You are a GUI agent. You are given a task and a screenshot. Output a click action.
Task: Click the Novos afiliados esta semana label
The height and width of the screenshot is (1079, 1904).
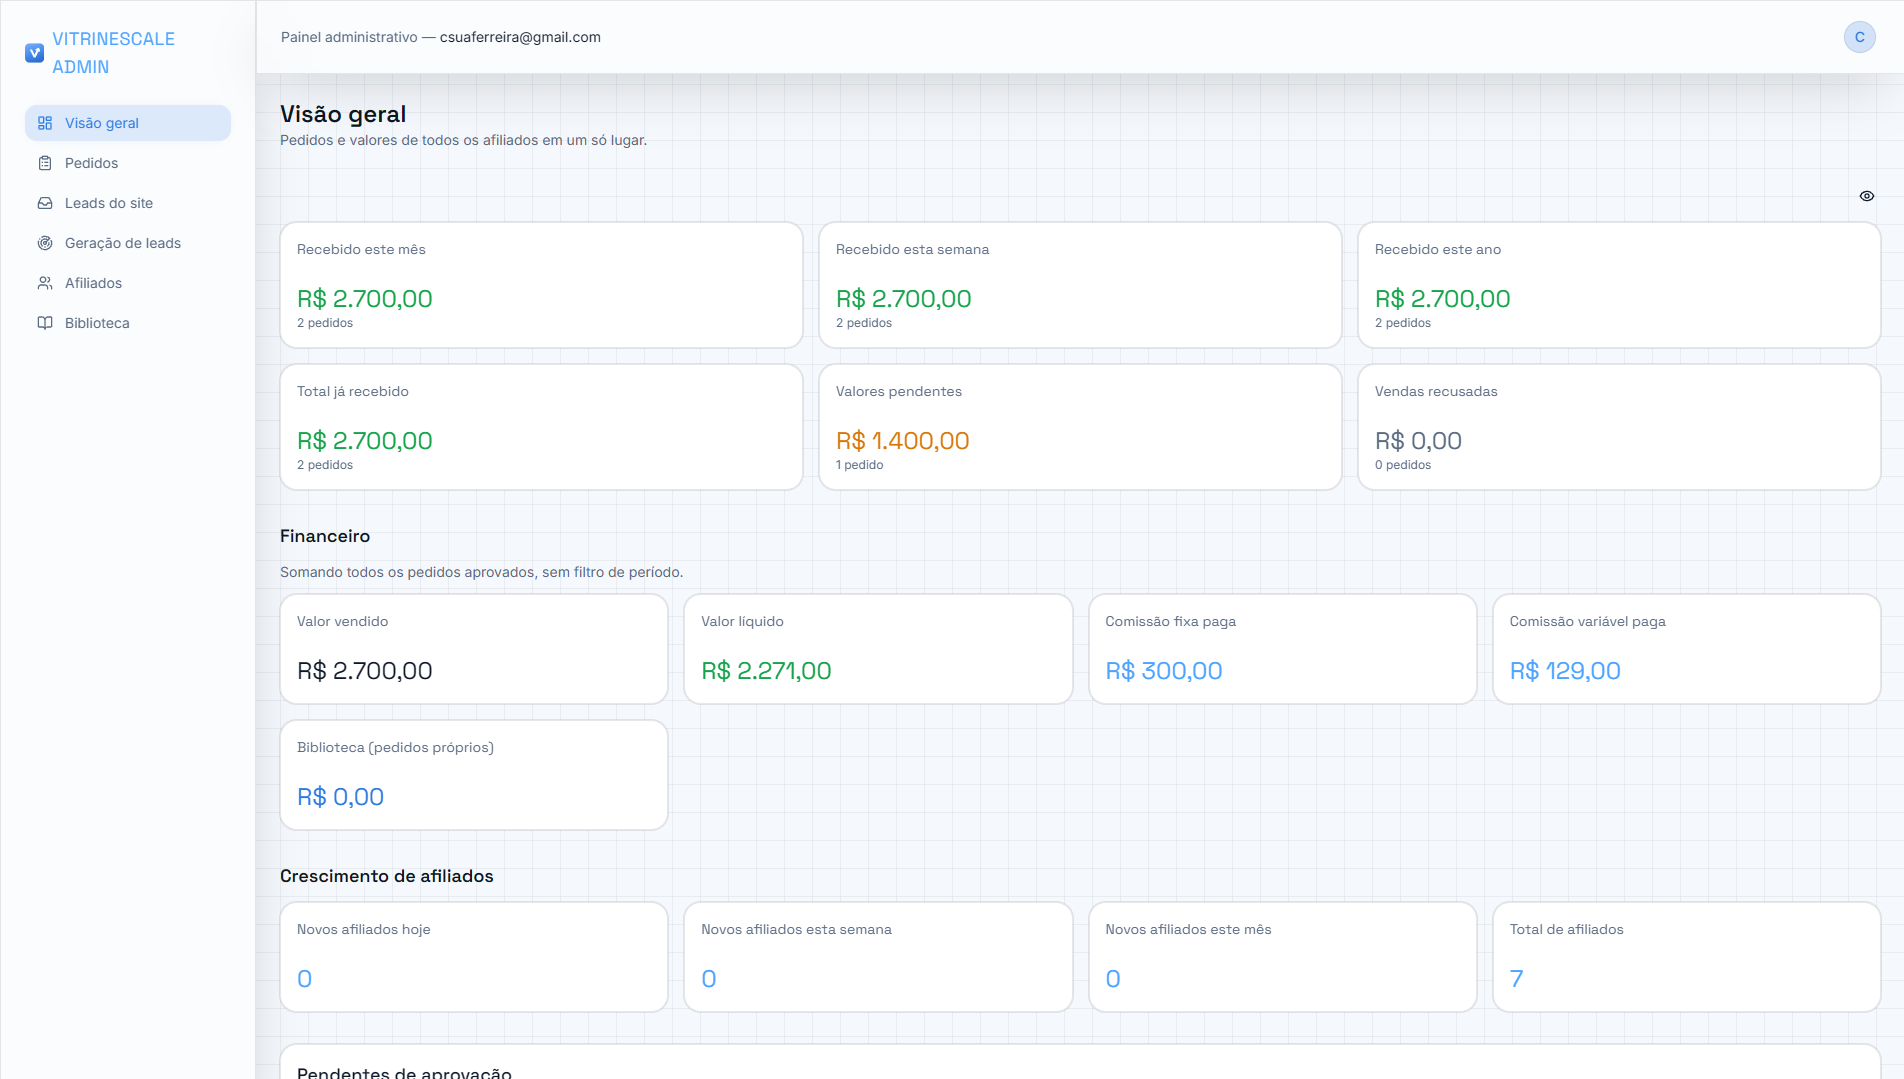click(796, 929)
